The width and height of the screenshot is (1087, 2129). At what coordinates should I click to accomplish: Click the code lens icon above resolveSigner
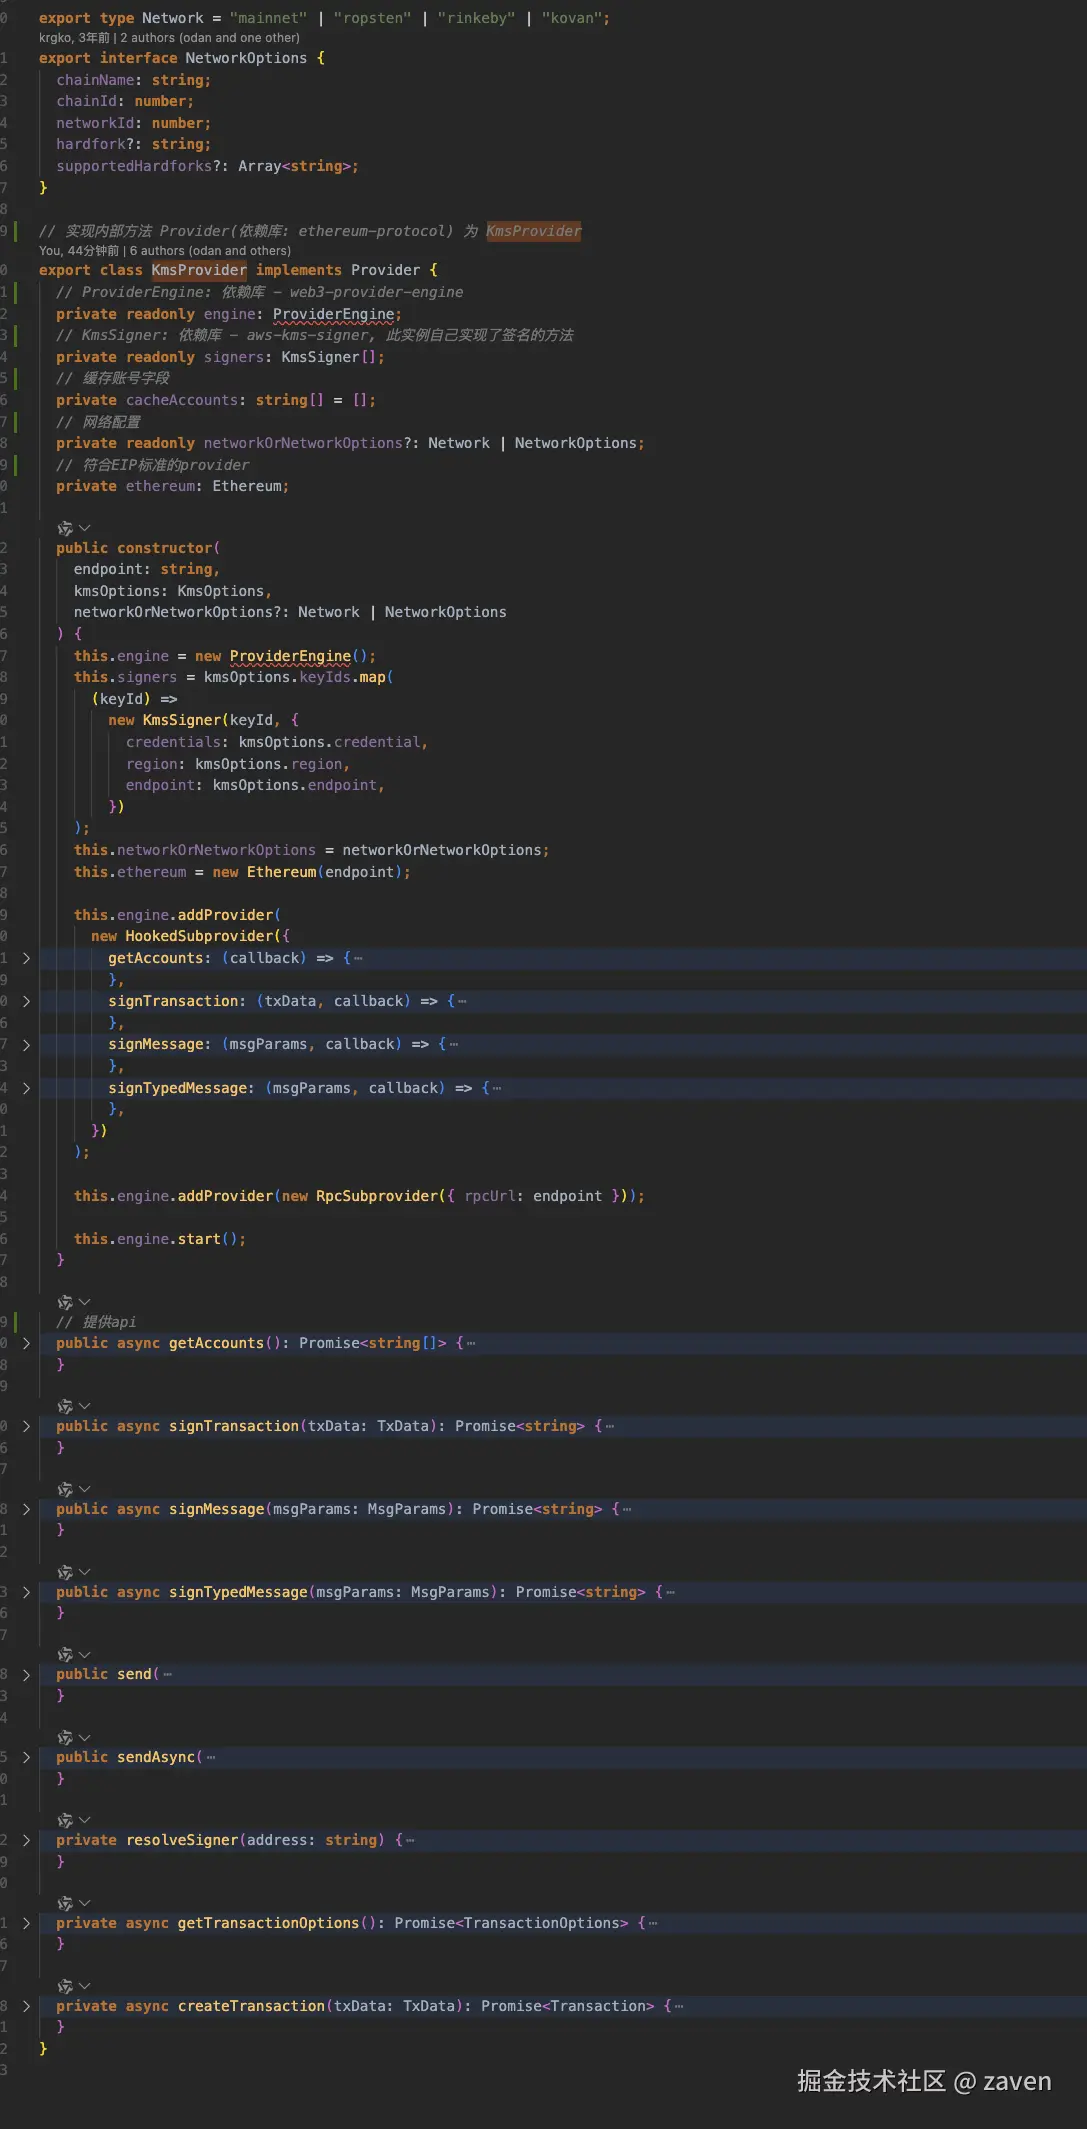(x=65, y=1820)
